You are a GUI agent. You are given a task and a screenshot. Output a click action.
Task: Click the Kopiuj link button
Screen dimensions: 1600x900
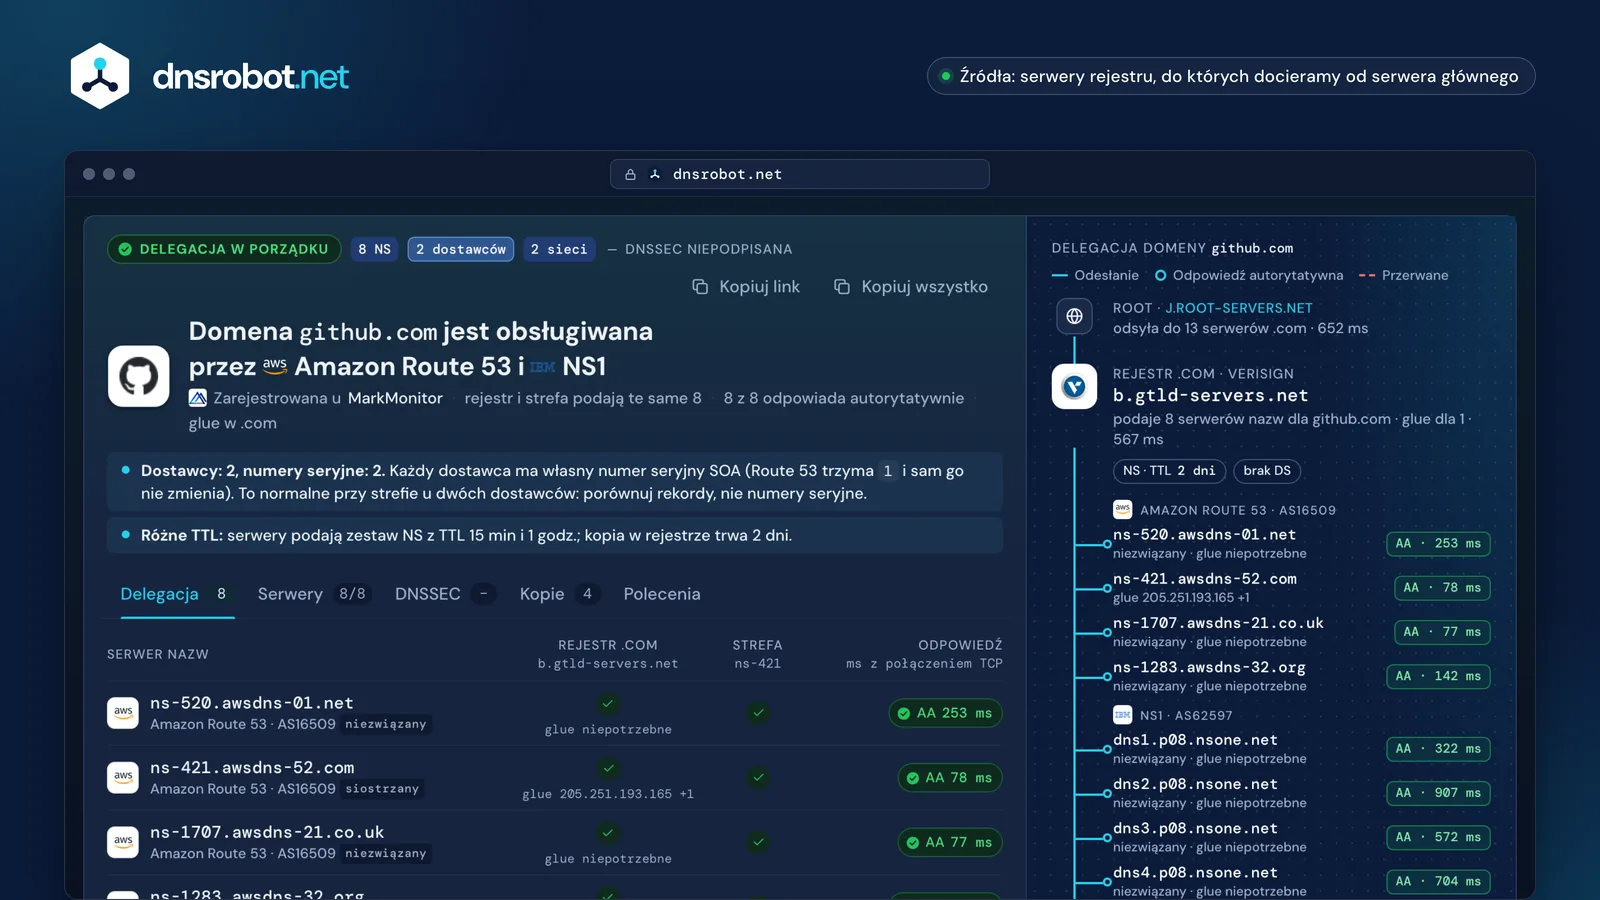click(x=746, y=287)
